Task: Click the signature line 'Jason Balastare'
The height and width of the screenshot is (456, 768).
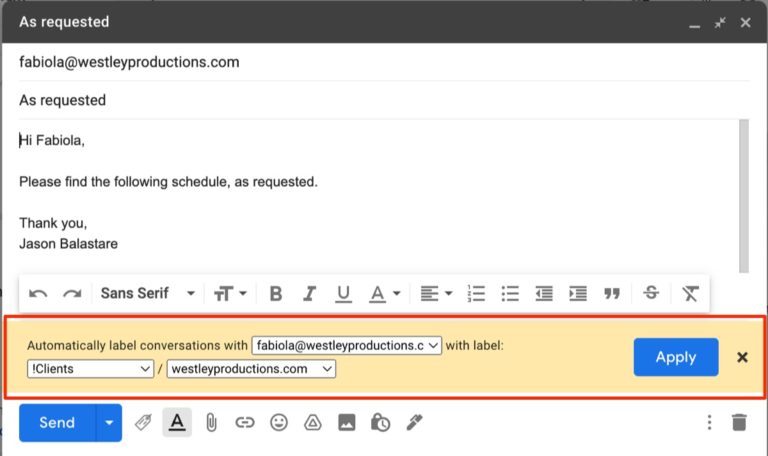Action: click(x=69, y=244)
